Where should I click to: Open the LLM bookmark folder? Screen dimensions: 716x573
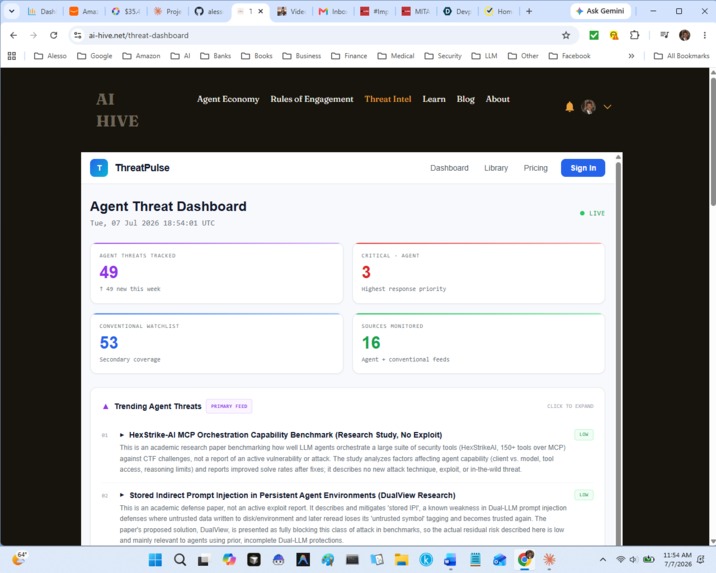484,56
